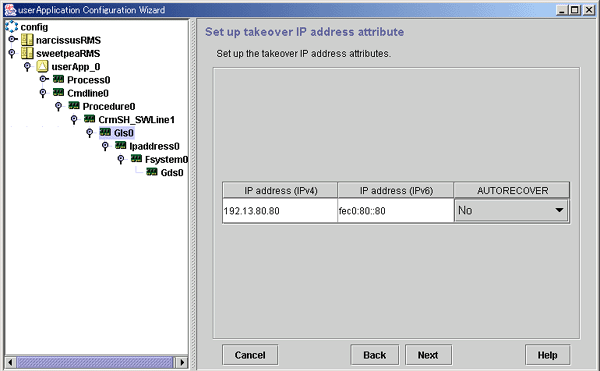Click the sweetpeaRMS node icon
Image resolution: width=600 pixels, height=371 pixels.
point(27,53)
